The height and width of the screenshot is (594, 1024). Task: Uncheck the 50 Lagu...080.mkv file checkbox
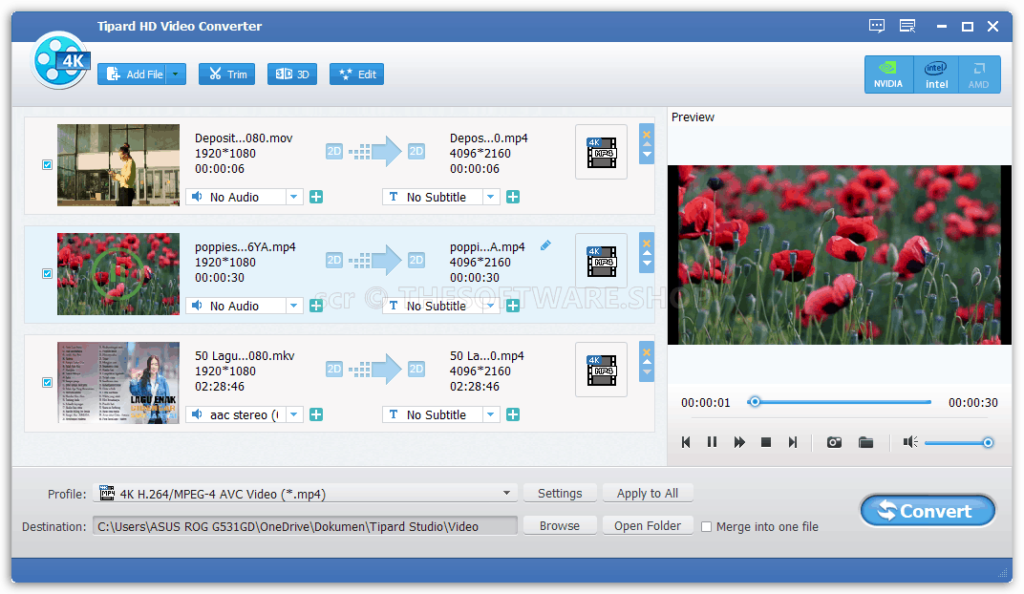[47, 383]
